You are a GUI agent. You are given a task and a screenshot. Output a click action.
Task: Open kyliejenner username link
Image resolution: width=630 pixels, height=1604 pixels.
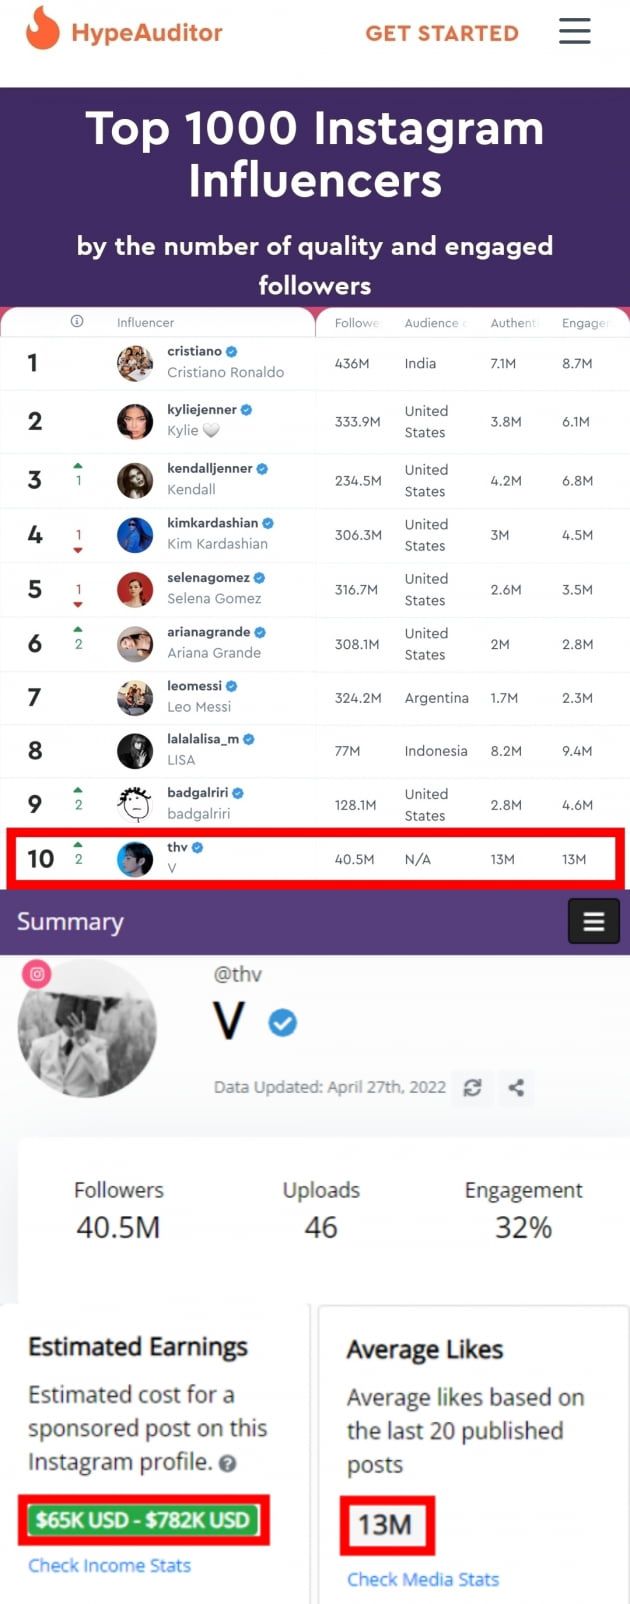(x=202, y=409)
